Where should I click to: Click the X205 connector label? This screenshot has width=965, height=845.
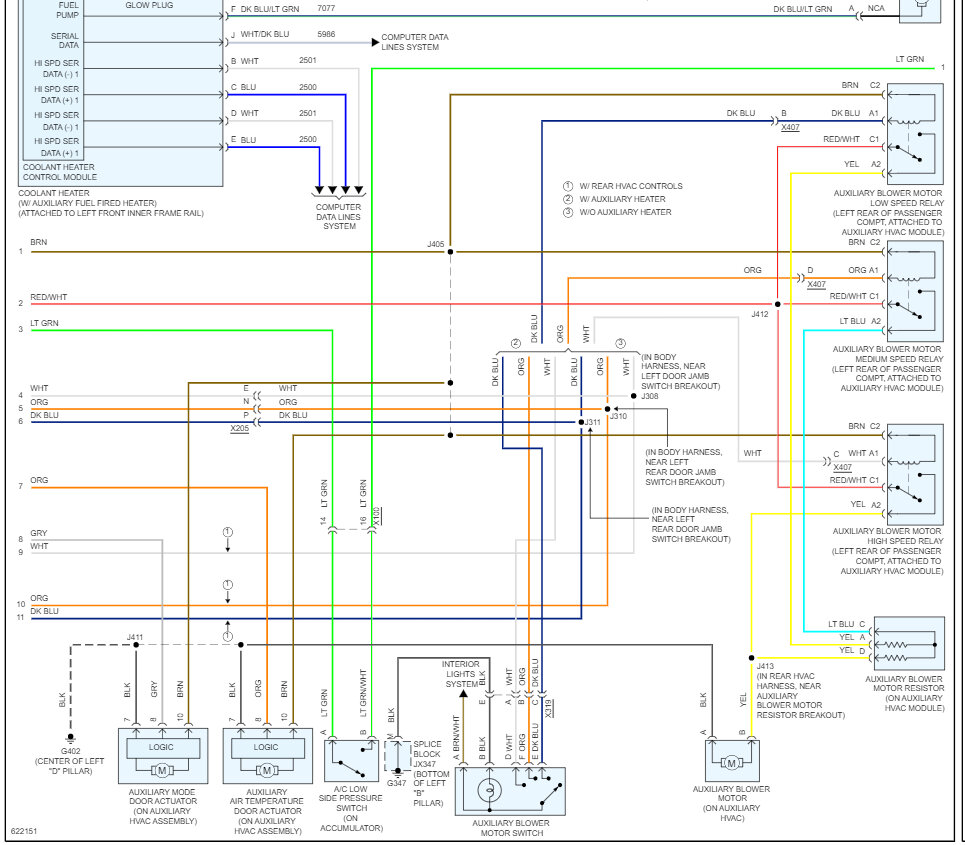click(240, 428)
